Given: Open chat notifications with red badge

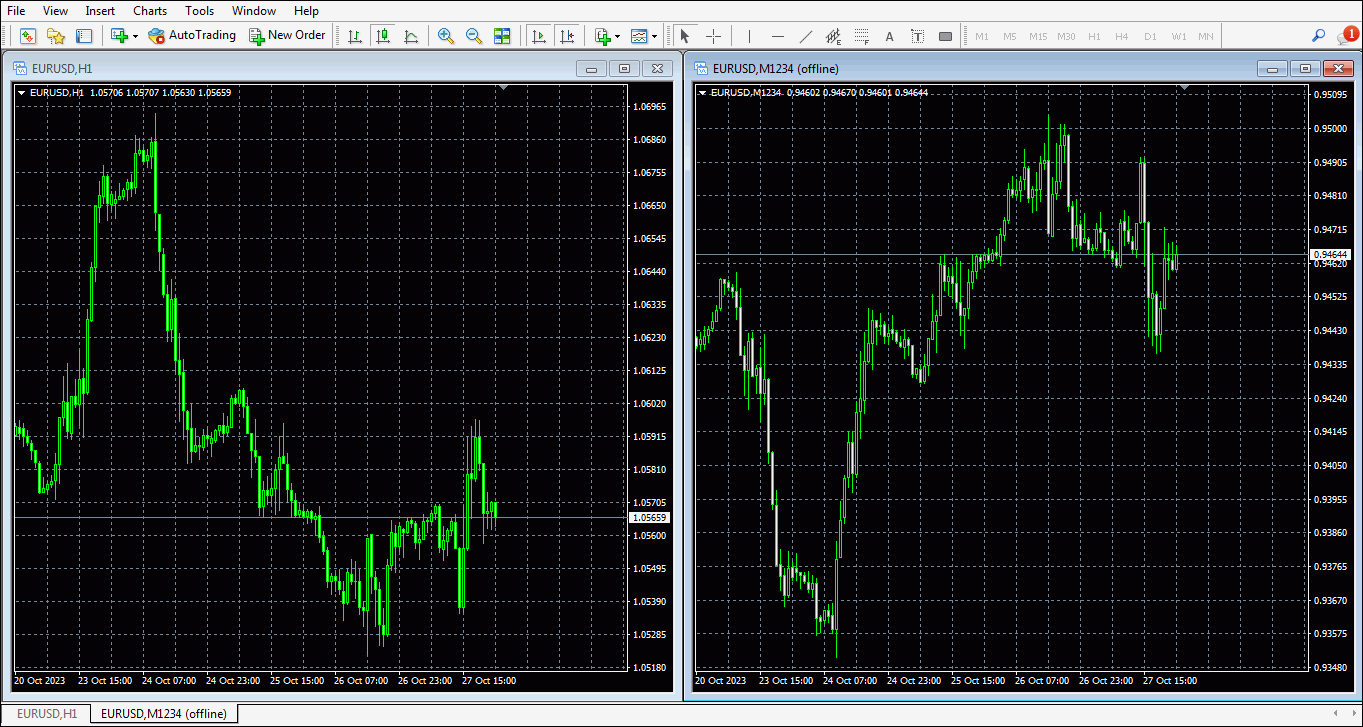Looking at the screenshot, I should (x=1347, y=36).
